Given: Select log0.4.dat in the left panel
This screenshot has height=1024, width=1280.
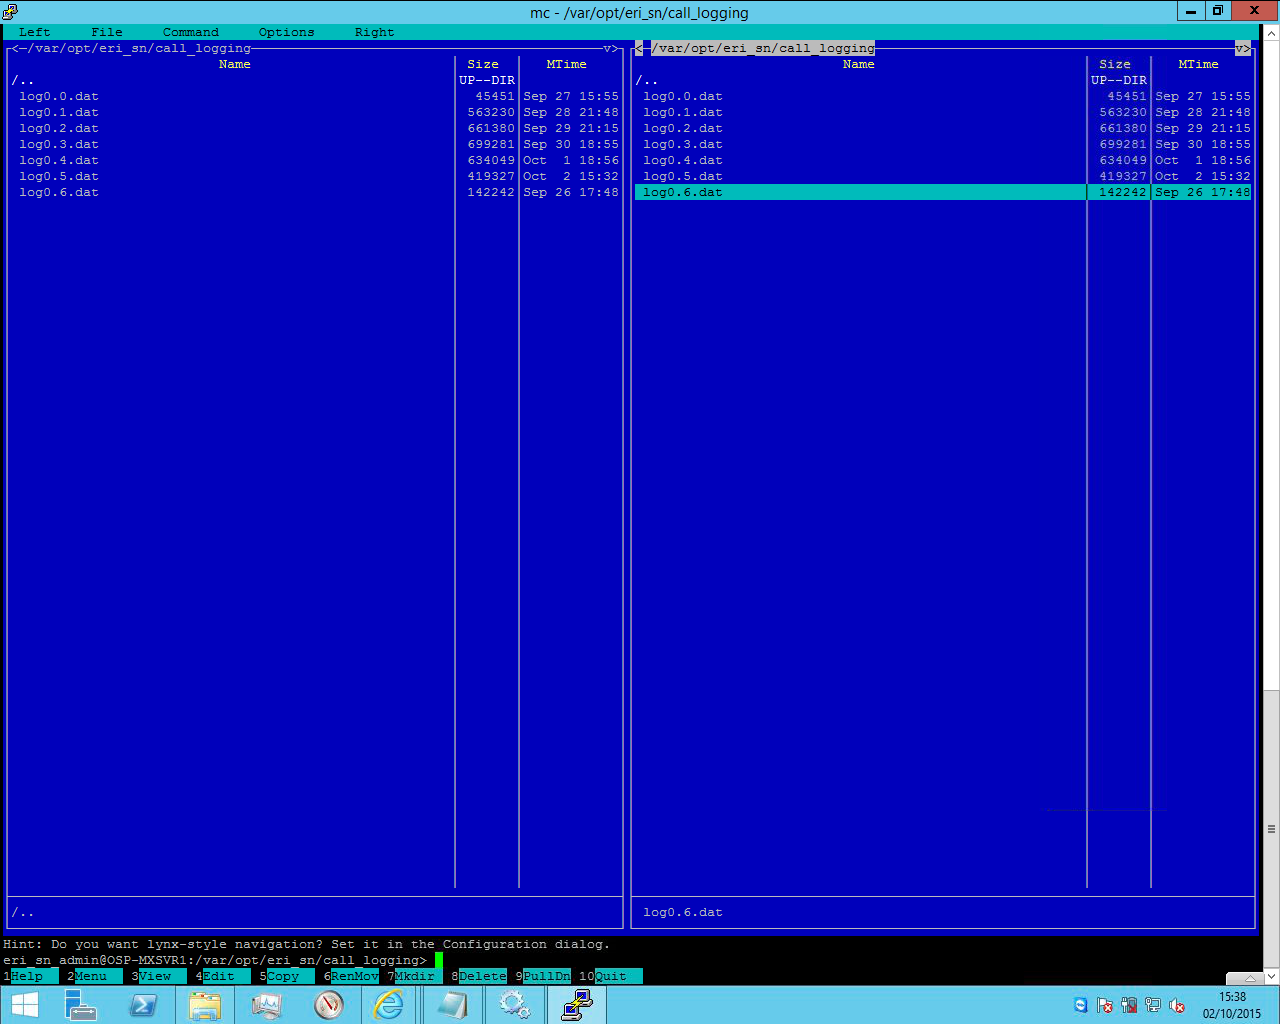Looking at the screenshot, I should coord(315,160).
